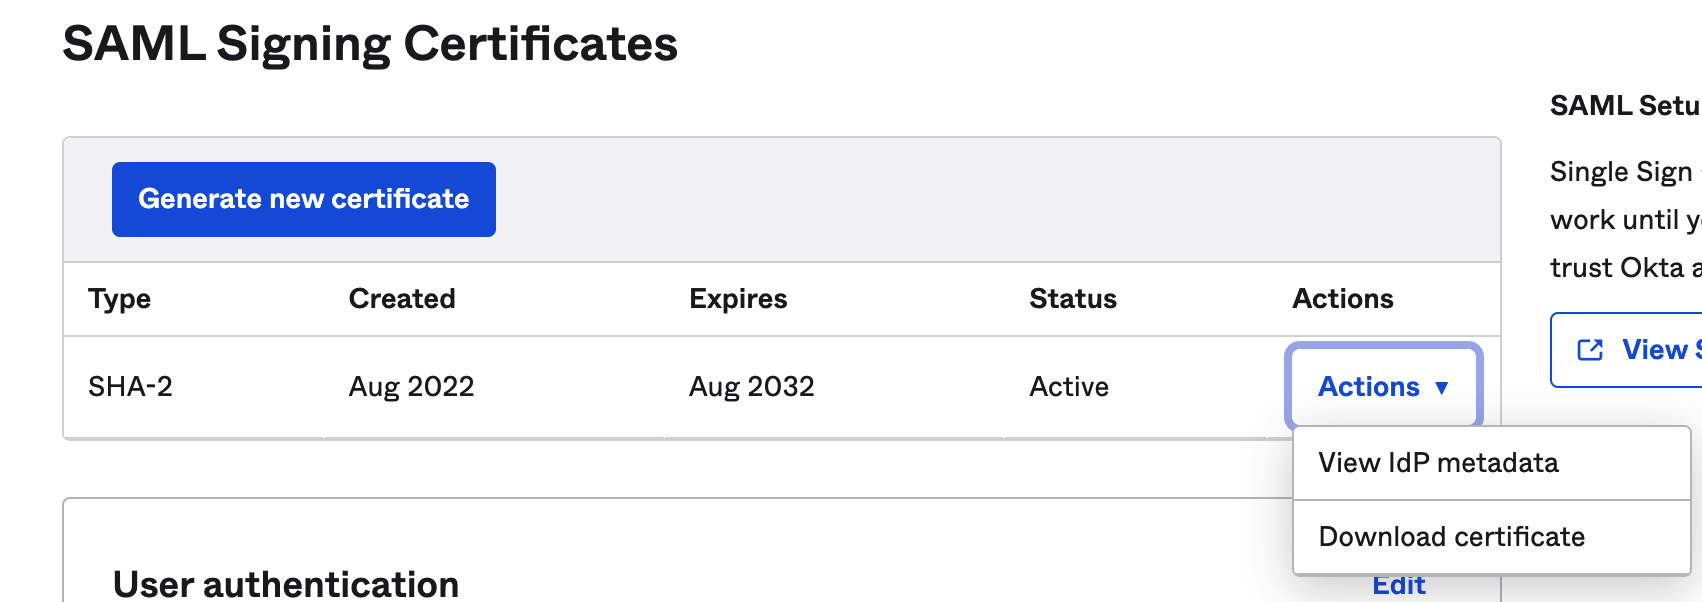Click the SAML Signing Certificates heading
This screenshot has width=1702, height=602.
(370, 45)
